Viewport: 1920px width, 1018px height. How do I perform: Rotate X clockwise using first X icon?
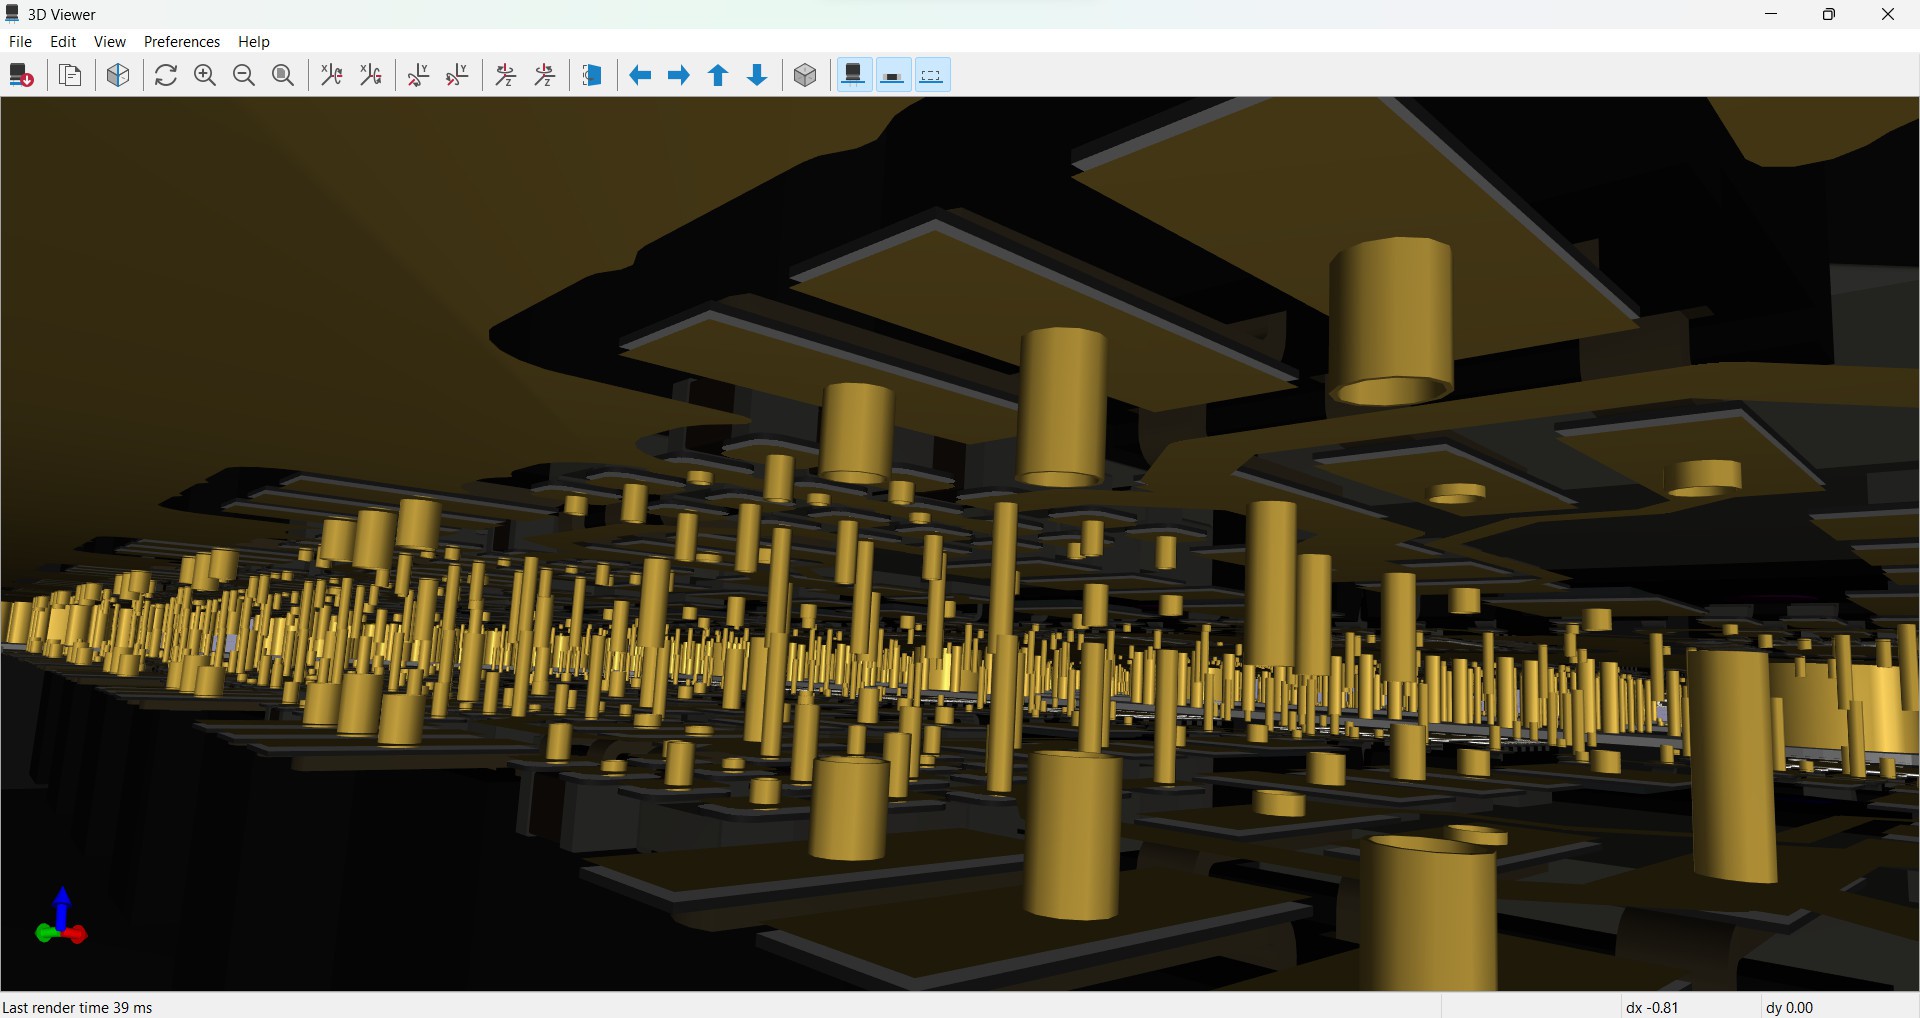coord(332,76)
